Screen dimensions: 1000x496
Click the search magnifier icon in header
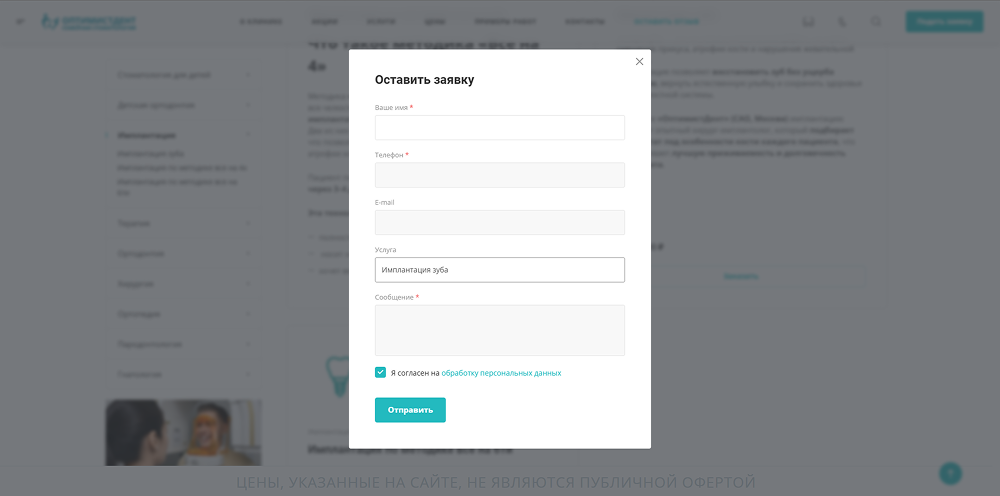click(876, 22)
